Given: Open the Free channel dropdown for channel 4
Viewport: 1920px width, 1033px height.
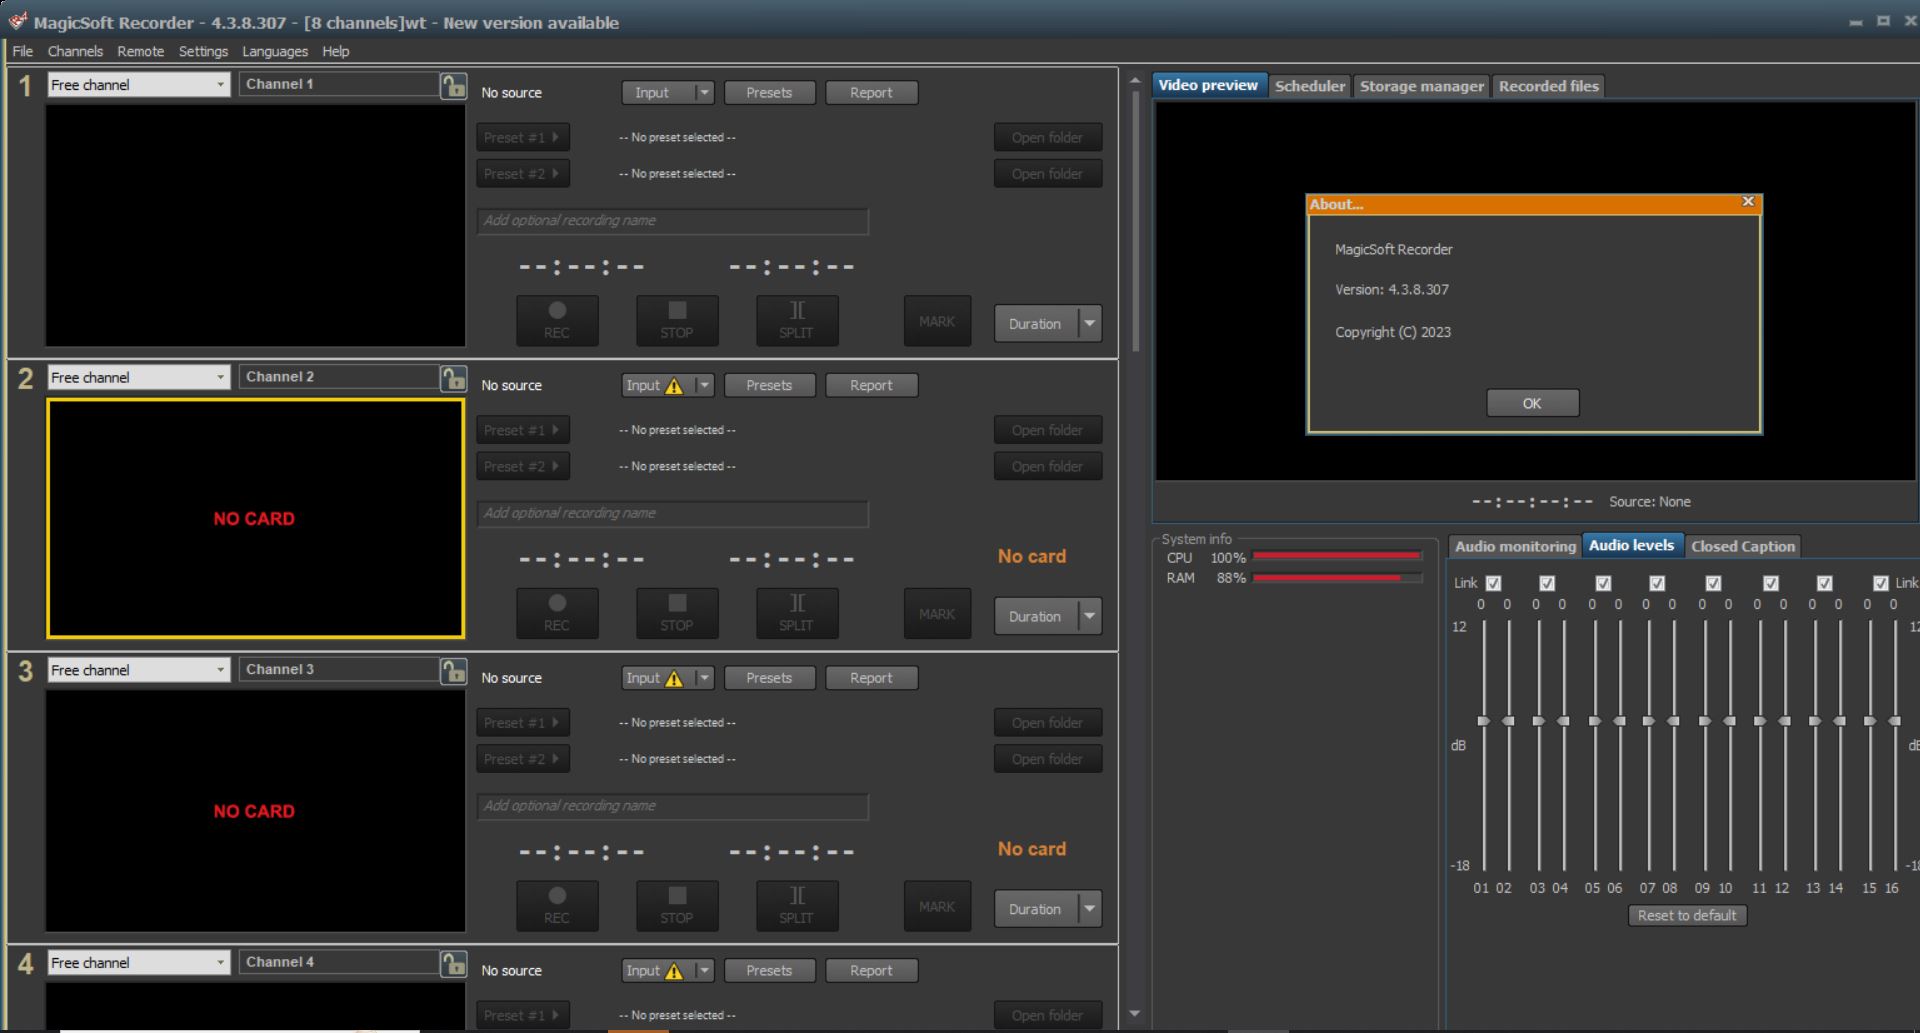Looking at the screenshot, I should pyautogui.click(x=139, y=964).
